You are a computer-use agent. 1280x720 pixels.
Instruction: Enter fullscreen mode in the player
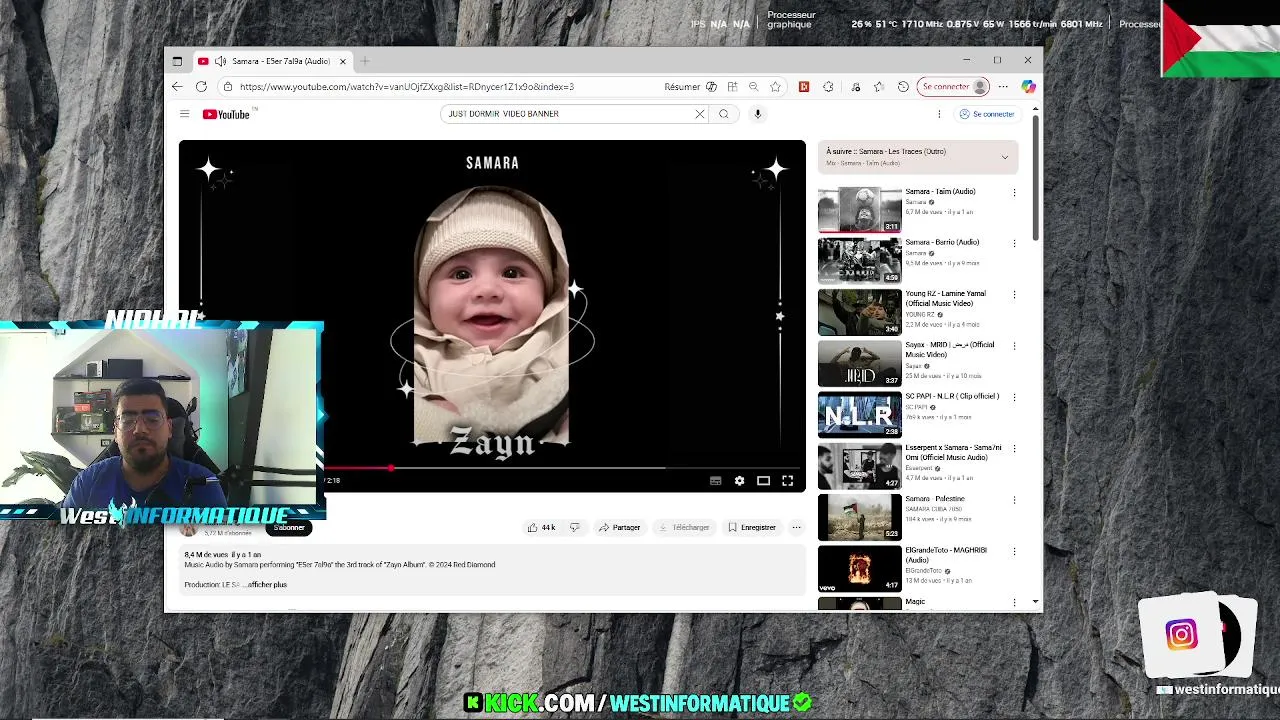coord(787,481)
